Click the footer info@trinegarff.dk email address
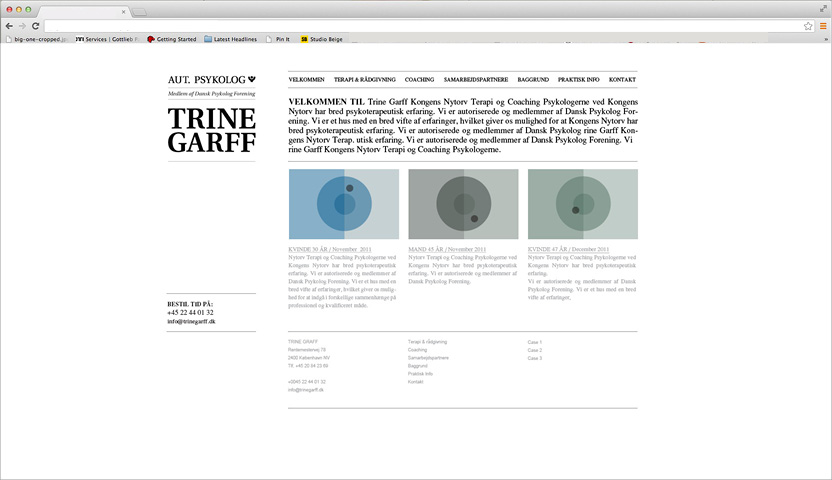 tap(306, 390)
